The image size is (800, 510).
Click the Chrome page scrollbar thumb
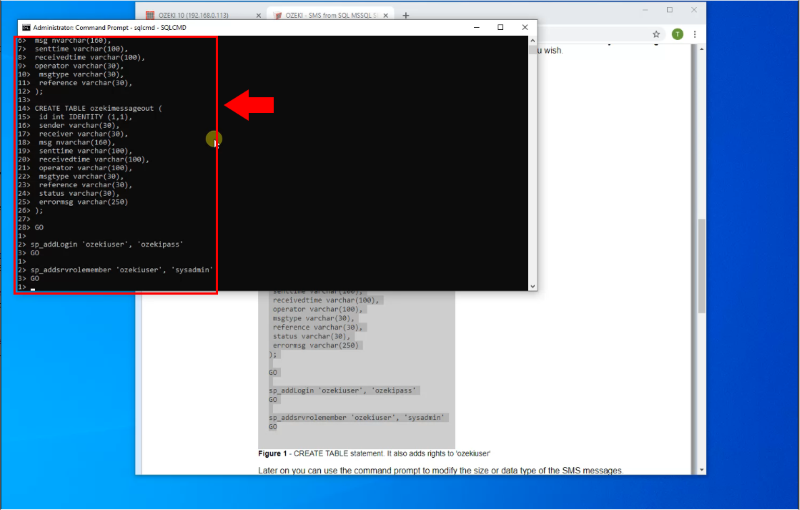(702, 265)
